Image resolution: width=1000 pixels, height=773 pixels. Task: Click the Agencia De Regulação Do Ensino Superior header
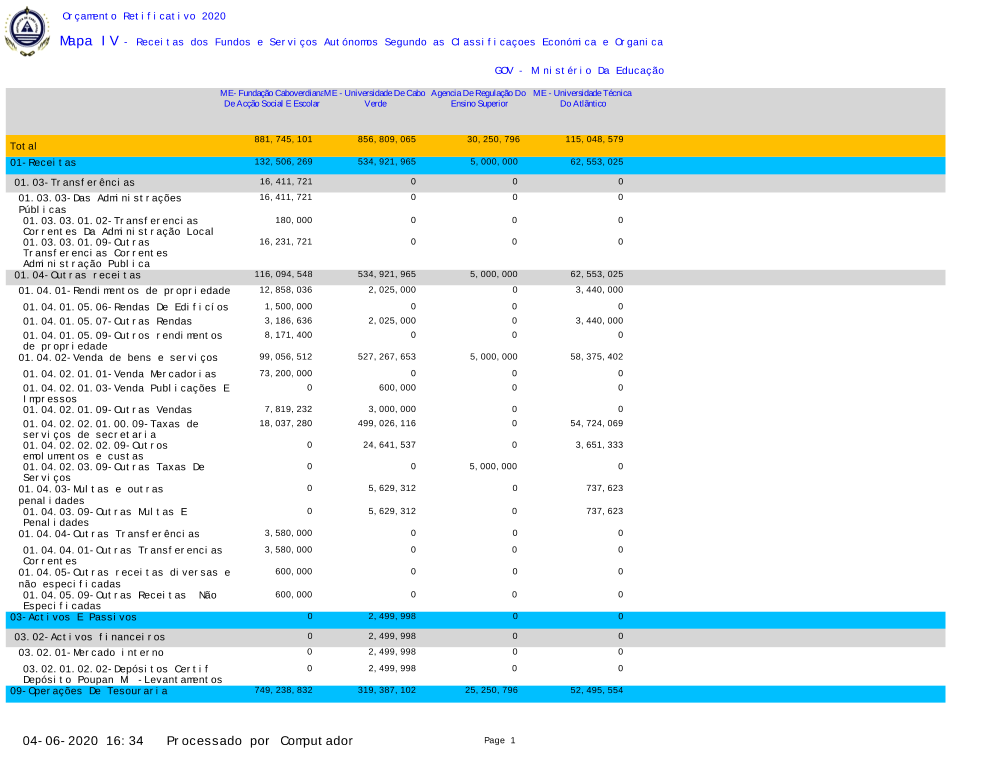[479, 98]
